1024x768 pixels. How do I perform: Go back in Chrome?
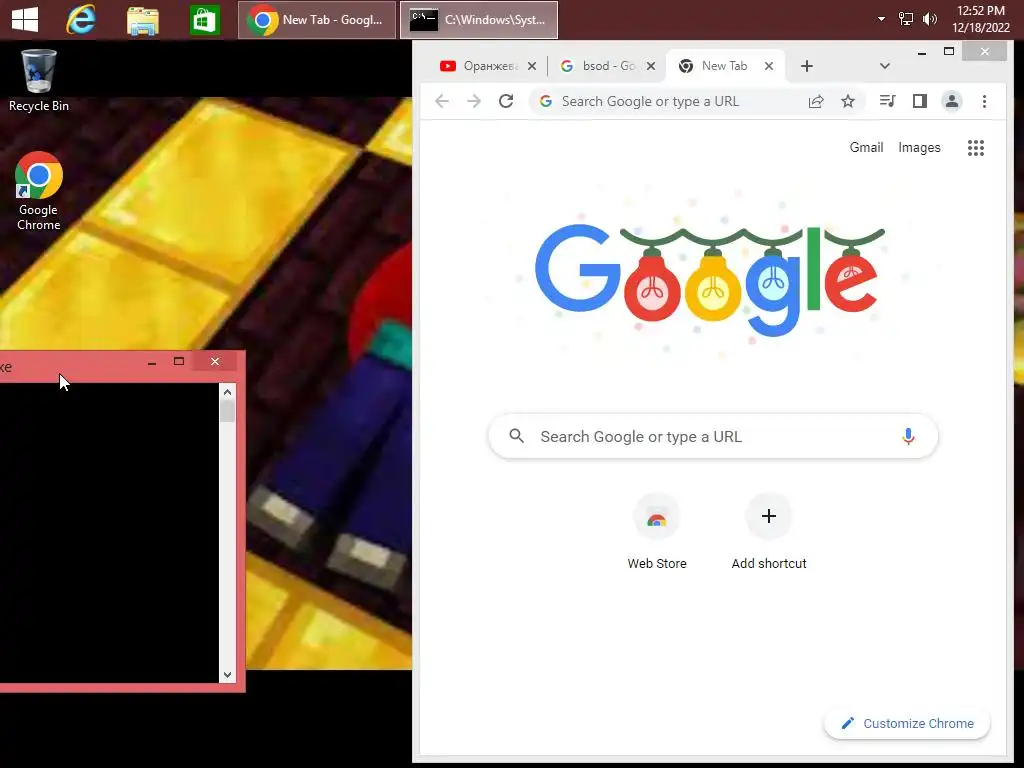442,101
